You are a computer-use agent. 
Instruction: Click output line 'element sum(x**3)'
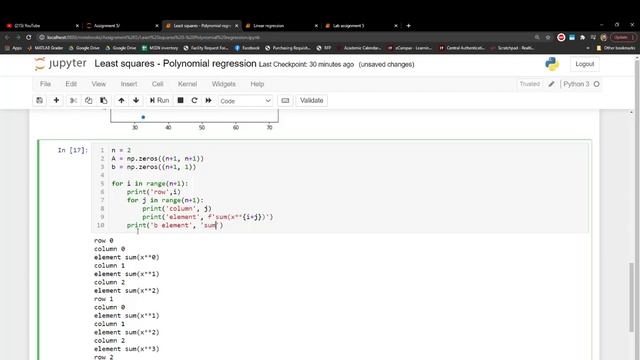[x=127, y=349]
